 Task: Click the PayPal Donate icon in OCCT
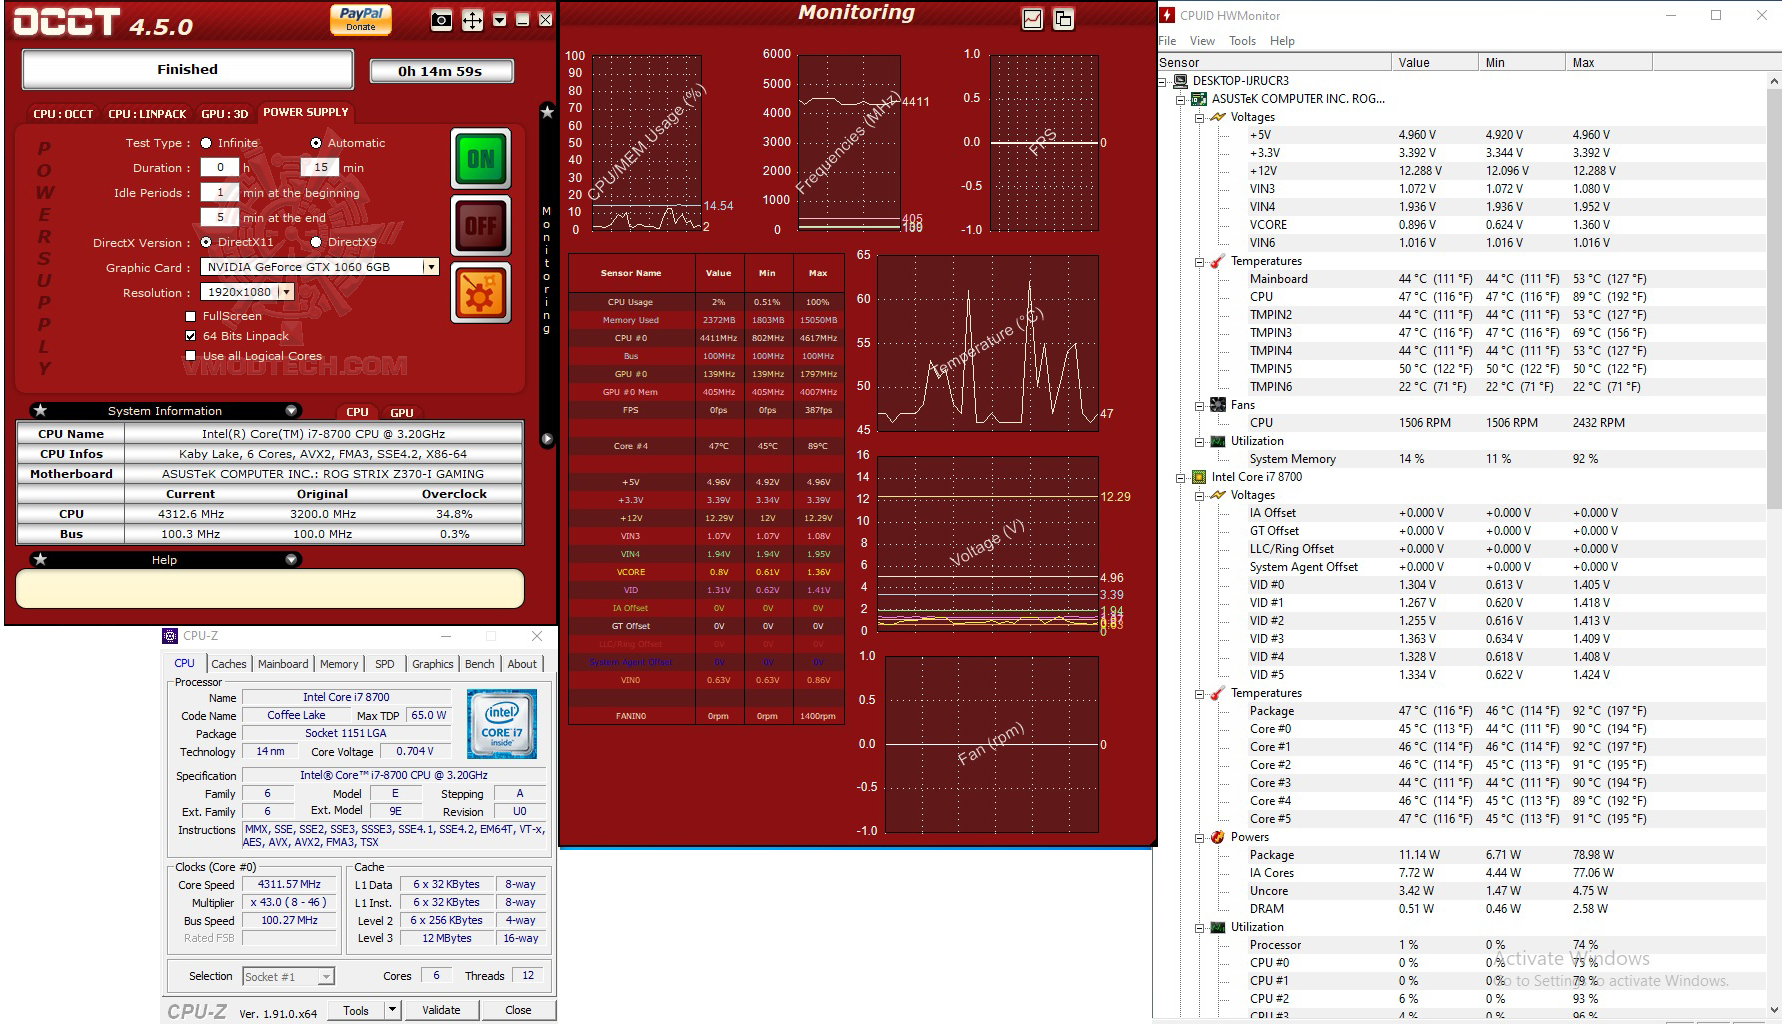click(361, 19)
